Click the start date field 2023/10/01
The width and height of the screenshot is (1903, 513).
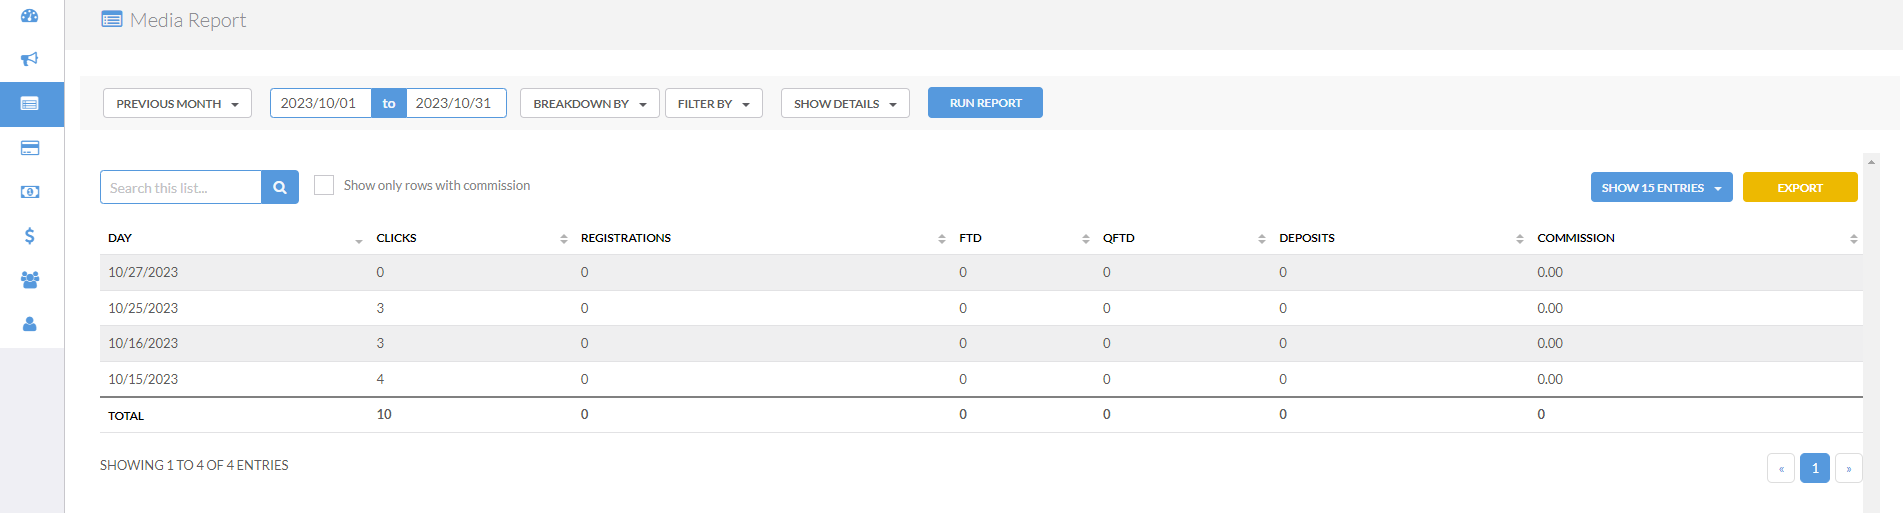click(x=319, y=103)
